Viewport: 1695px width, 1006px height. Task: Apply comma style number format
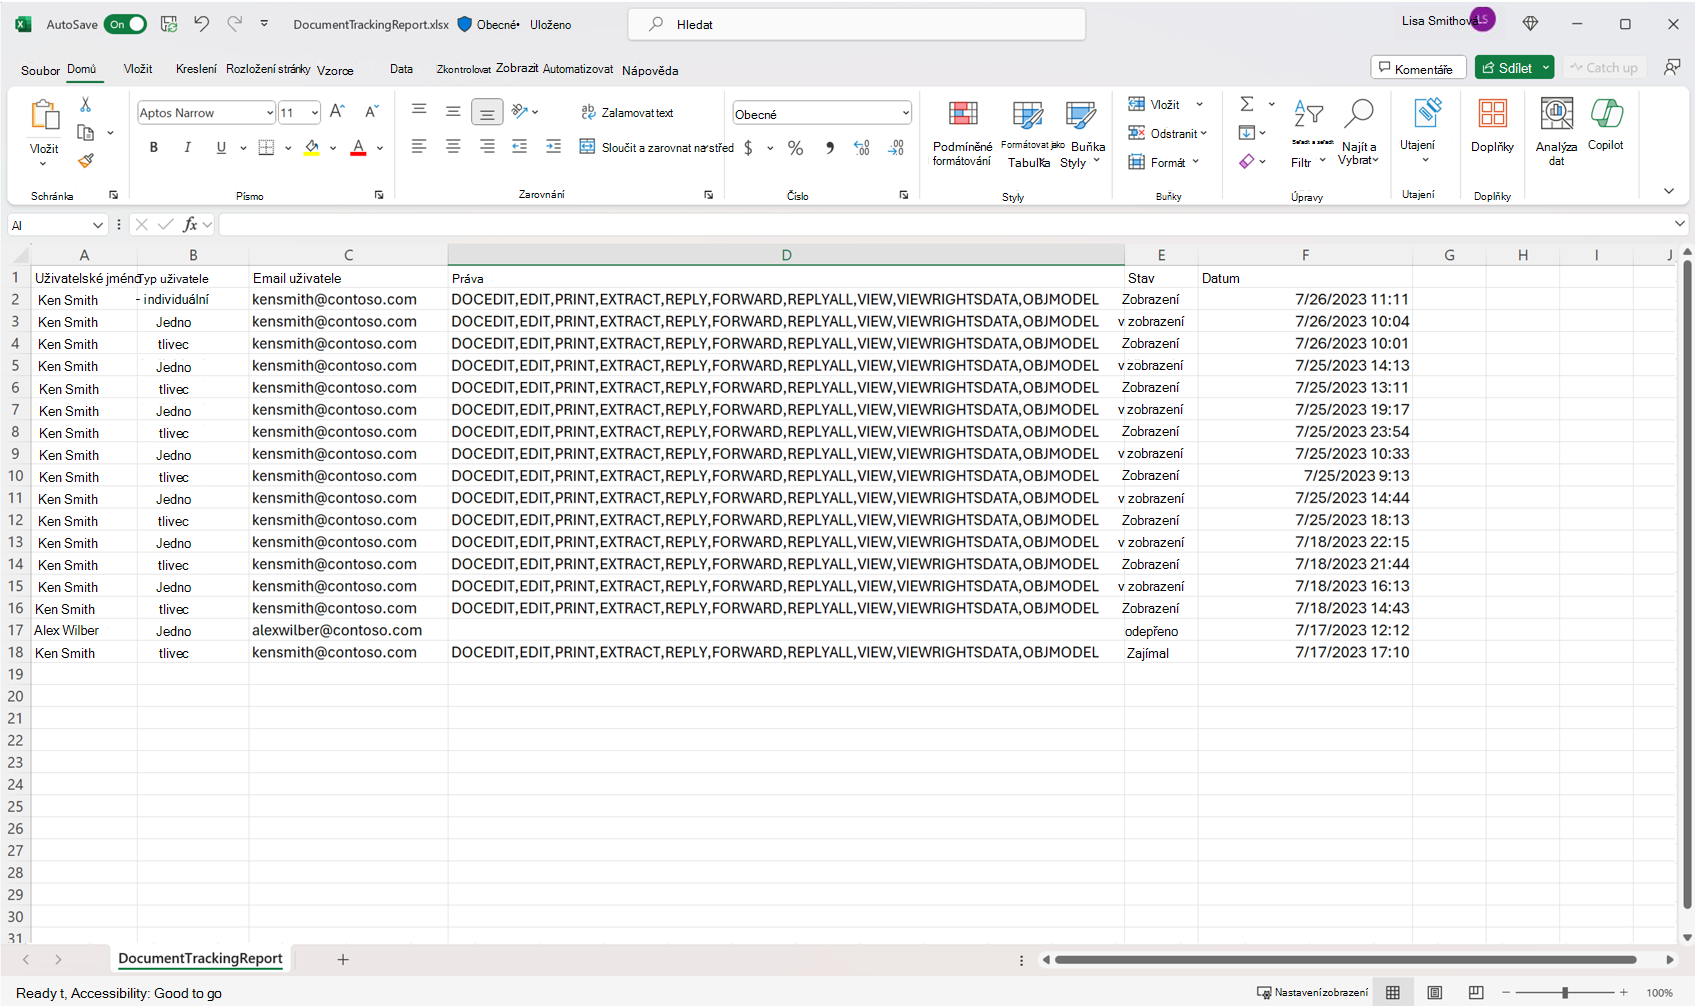(x=829, y=148)
